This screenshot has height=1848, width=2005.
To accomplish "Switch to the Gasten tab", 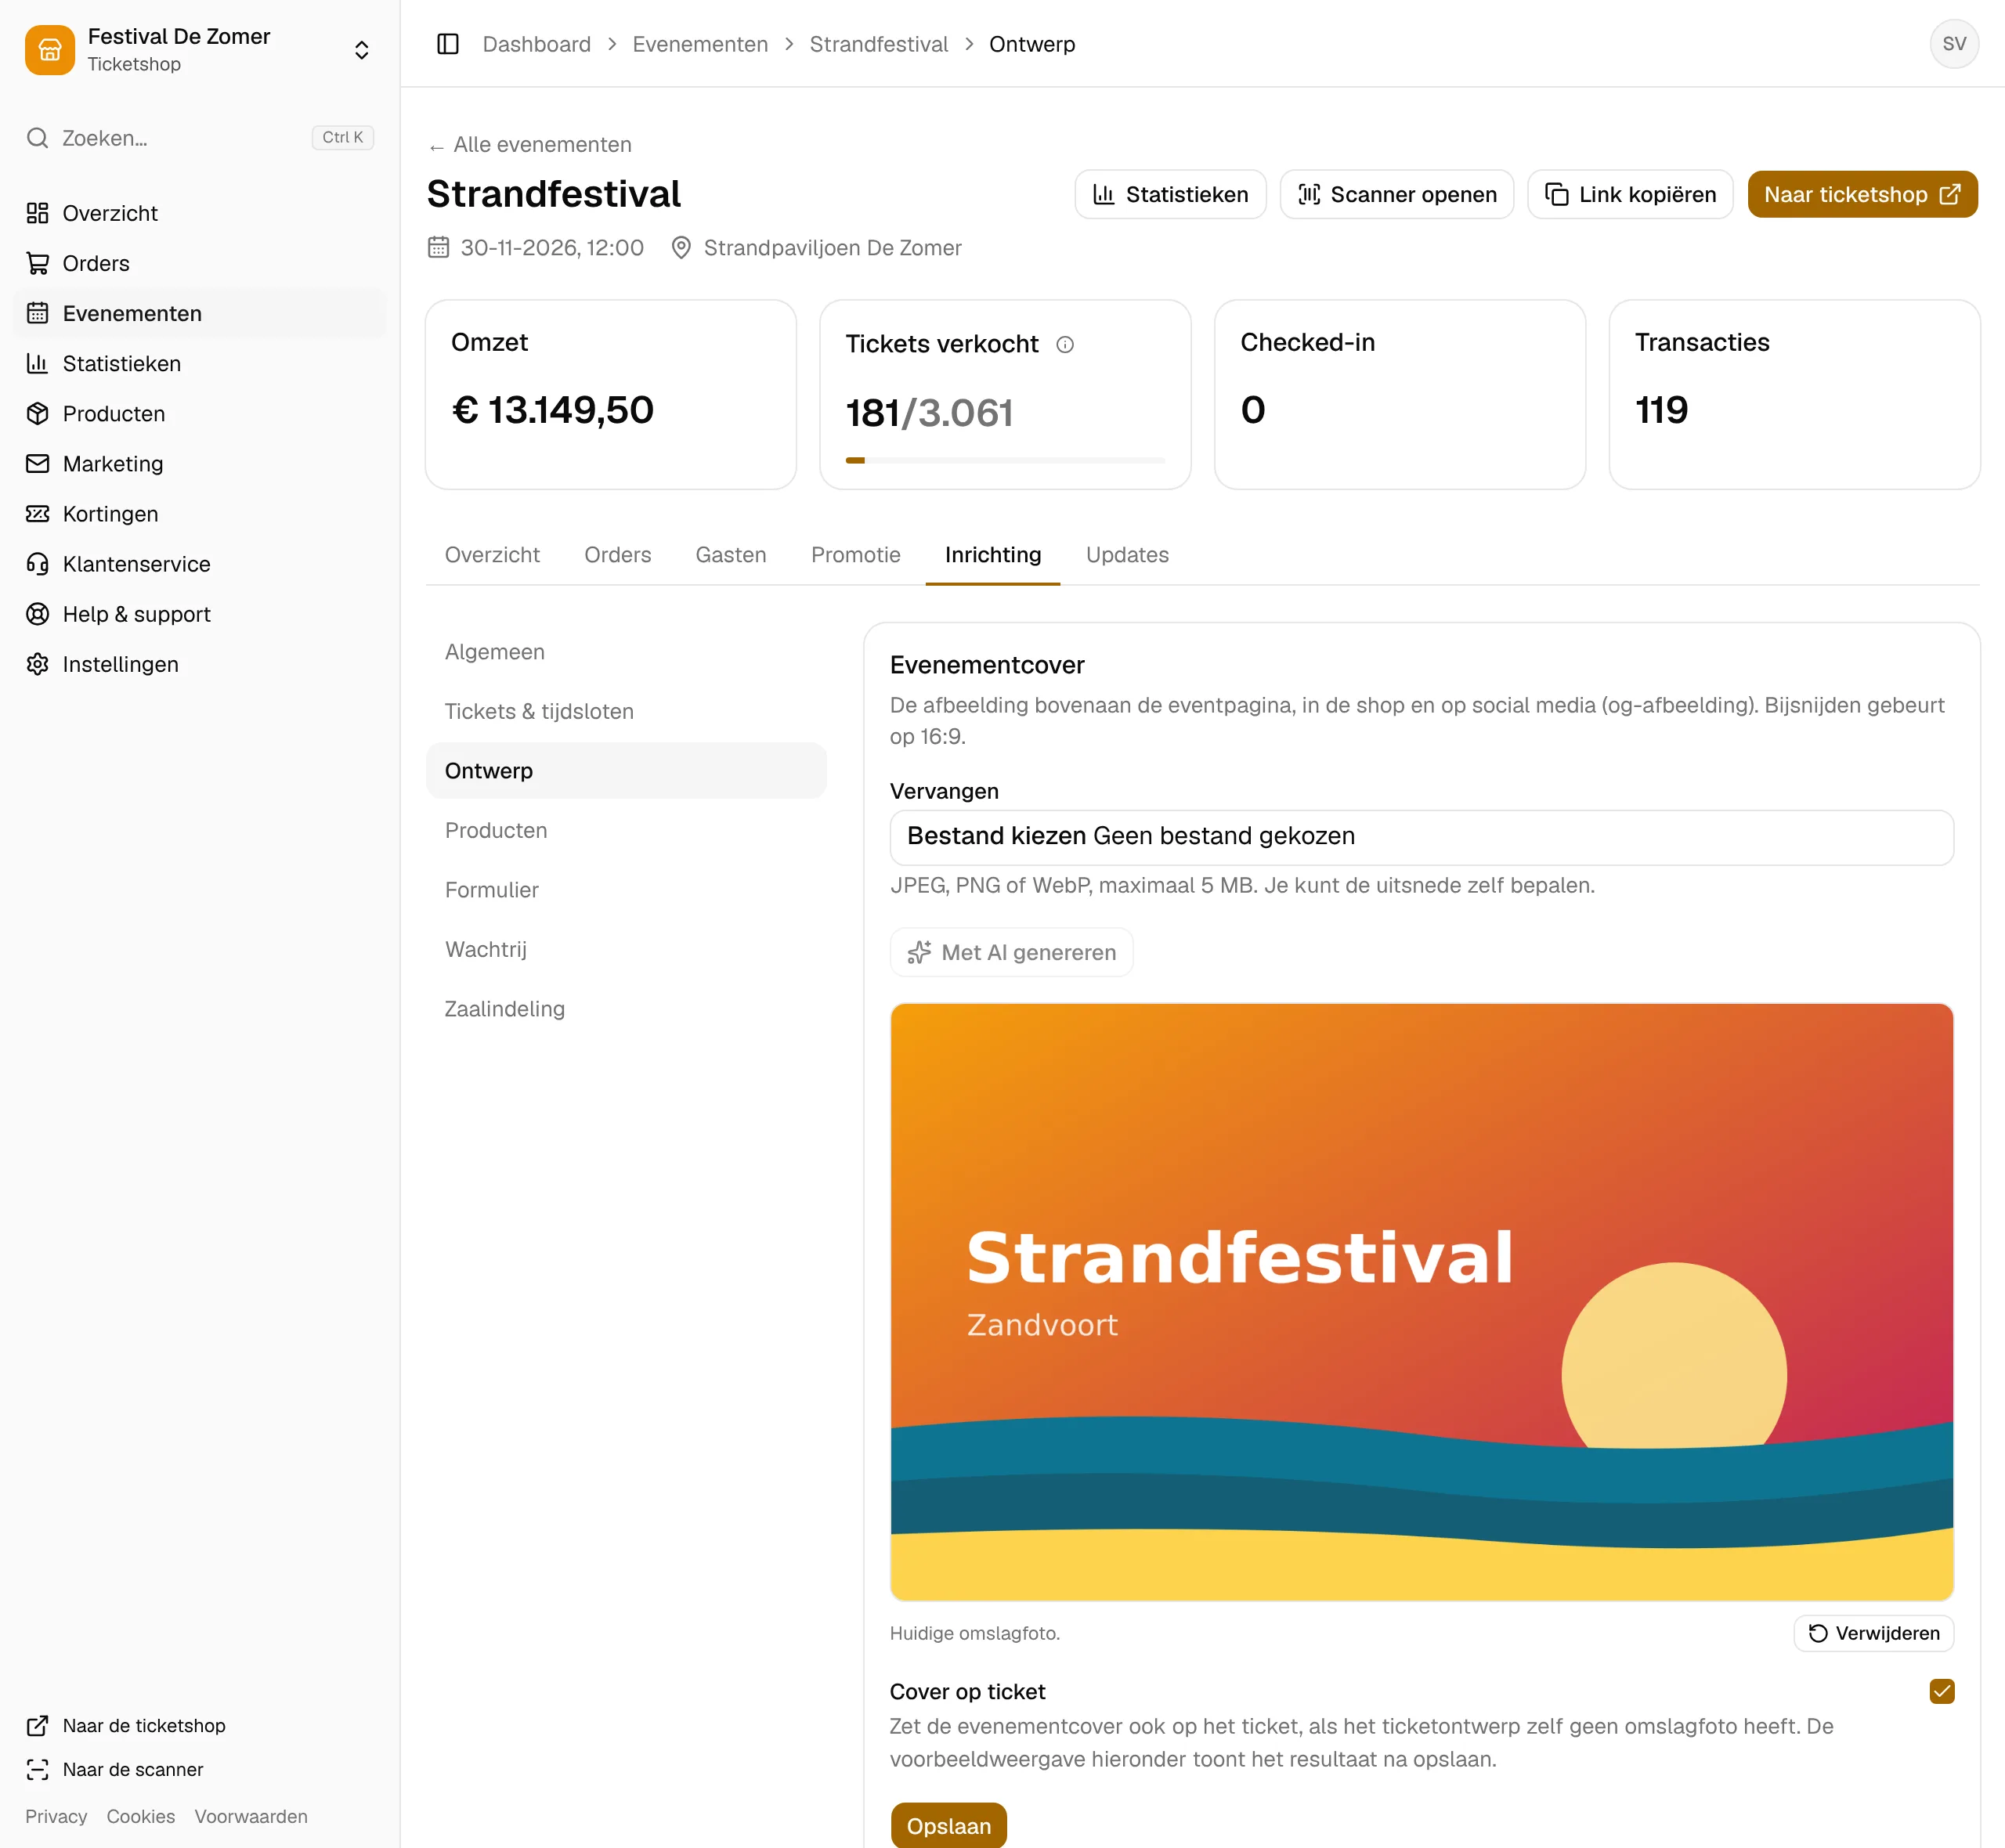I will tap(731, 555).
